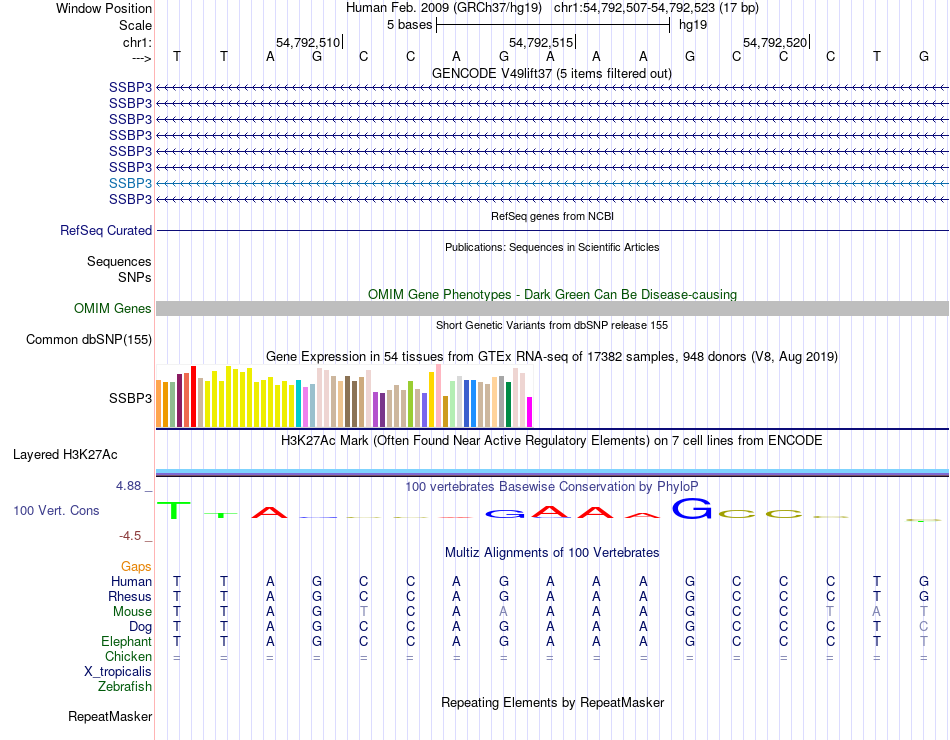Viewport: 950px width, 740px height.
Task: Open the Repeating Elements by RepeatMasker title
Action: tap(552, 702)
